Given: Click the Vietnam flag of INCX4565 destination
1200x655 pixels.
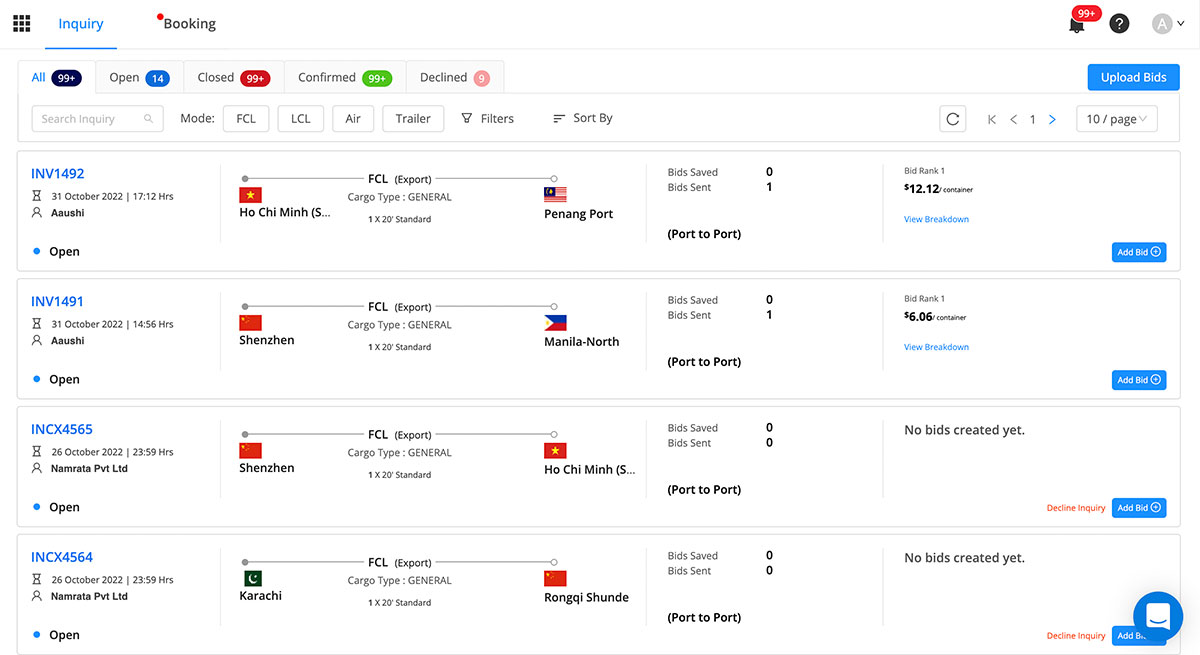Looking at the screenshot, I should click(555, 451).
